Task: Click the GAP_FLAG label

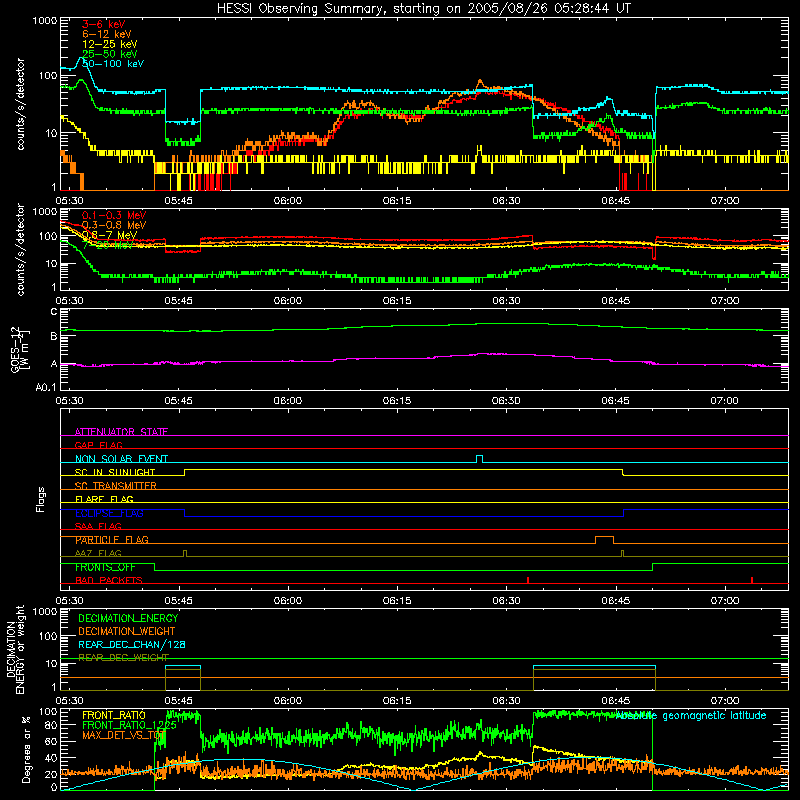Action: pyautogui.click(x=98, y=445)
